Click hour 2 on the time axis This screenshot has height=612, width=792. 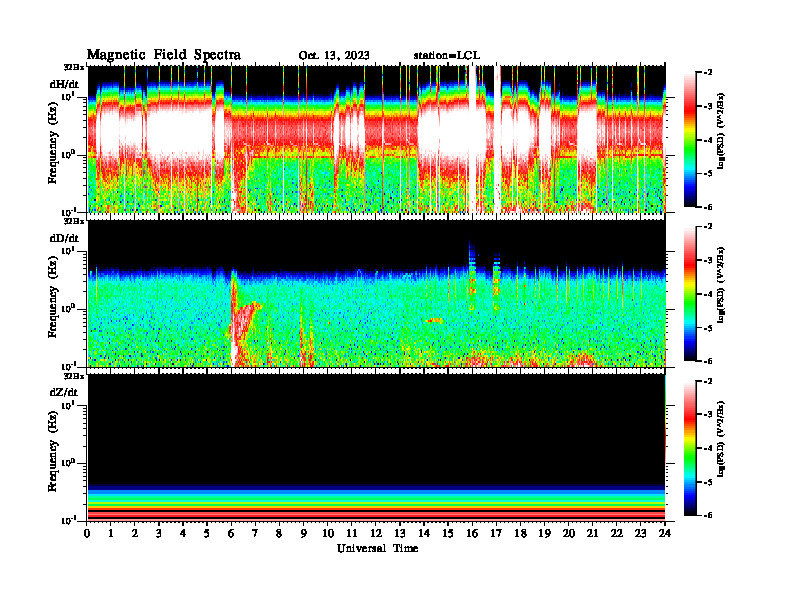(135, 533)
